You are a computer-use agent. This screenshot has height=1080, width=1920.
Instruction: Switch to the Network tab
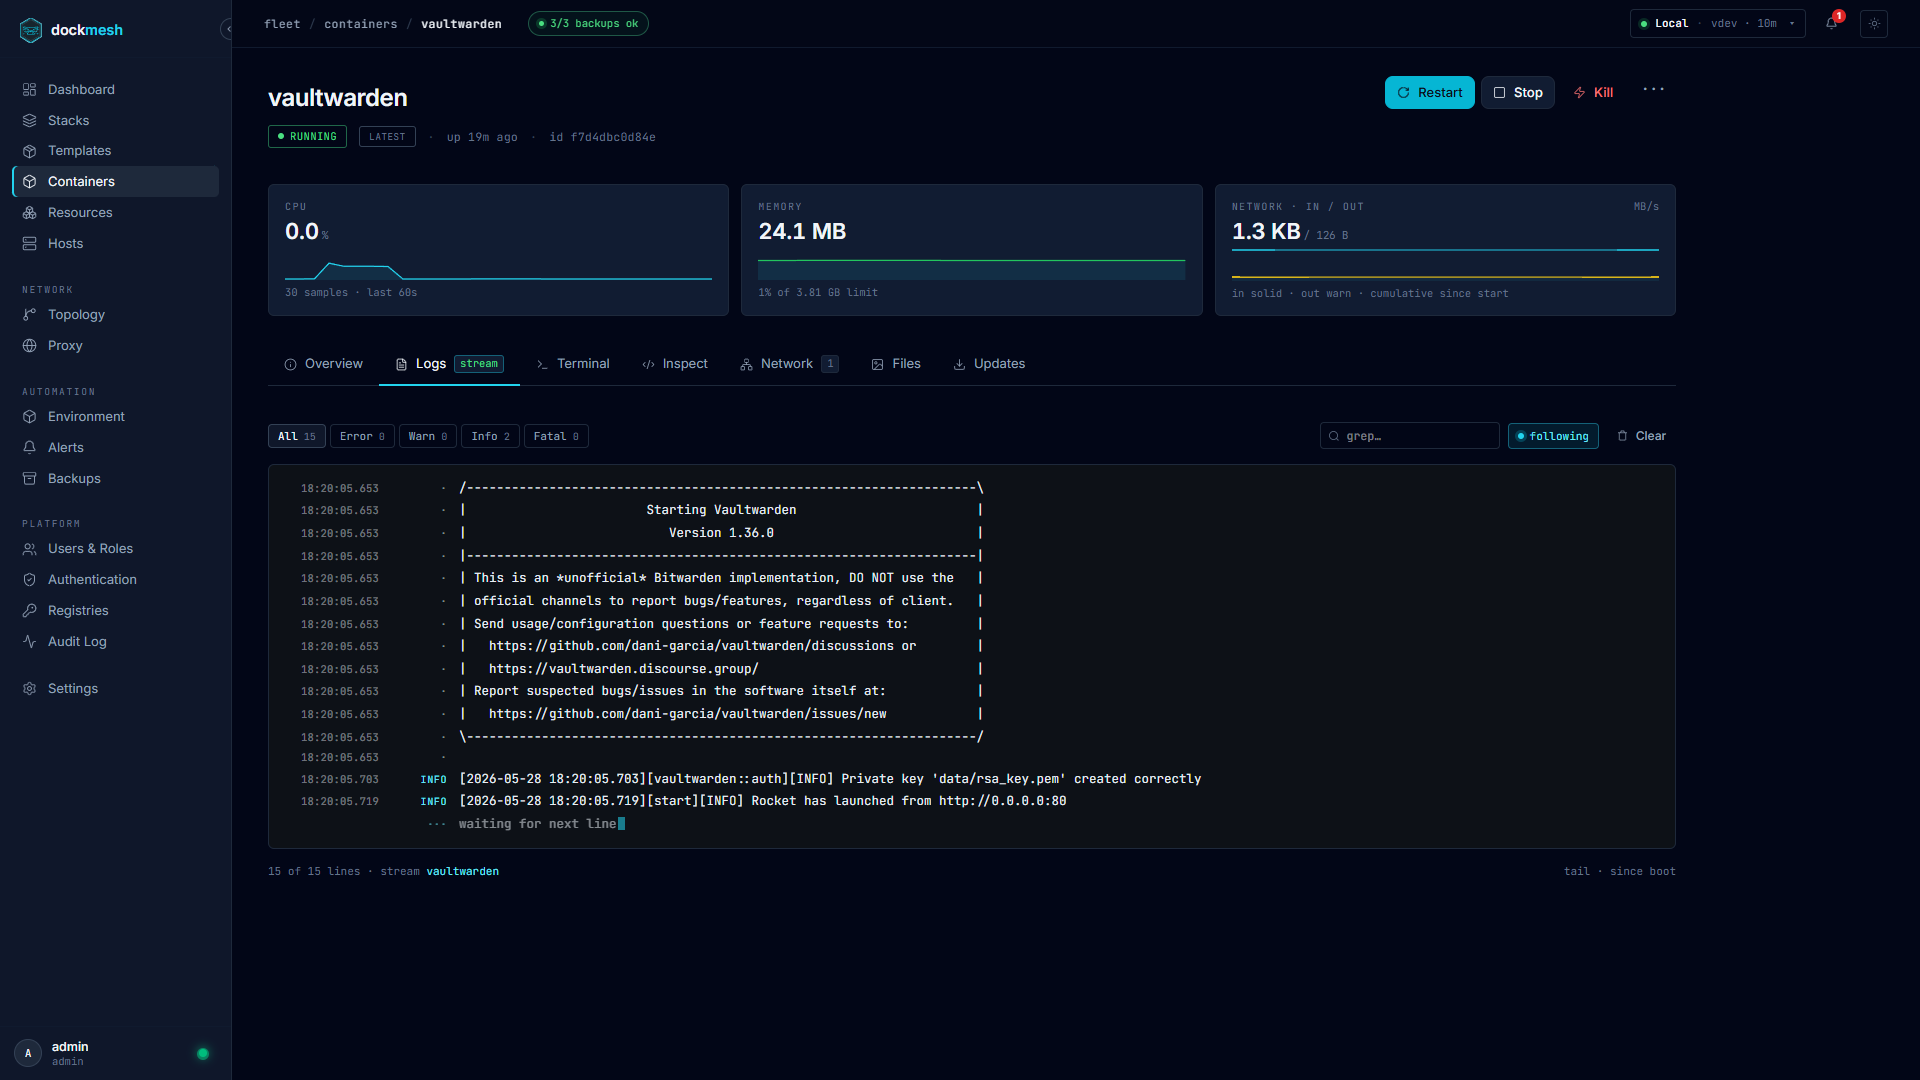789,364
